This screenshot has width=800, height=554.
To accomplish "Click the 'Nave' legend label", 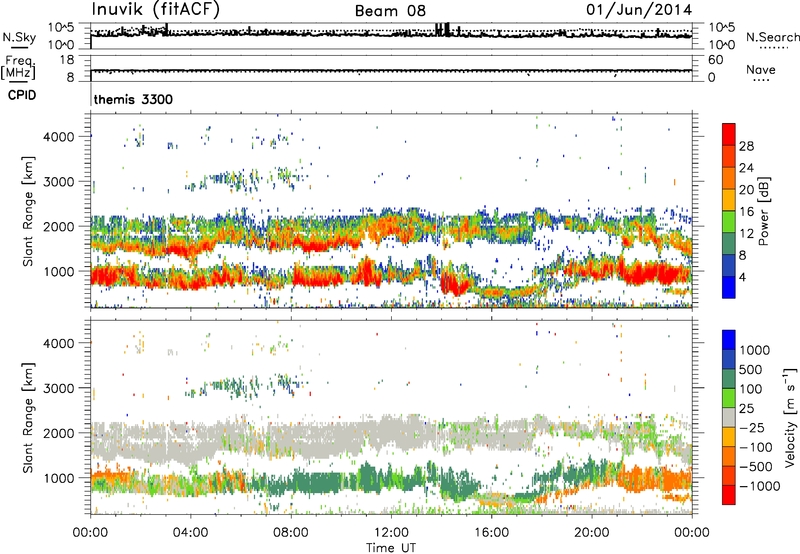I will 761,69.
